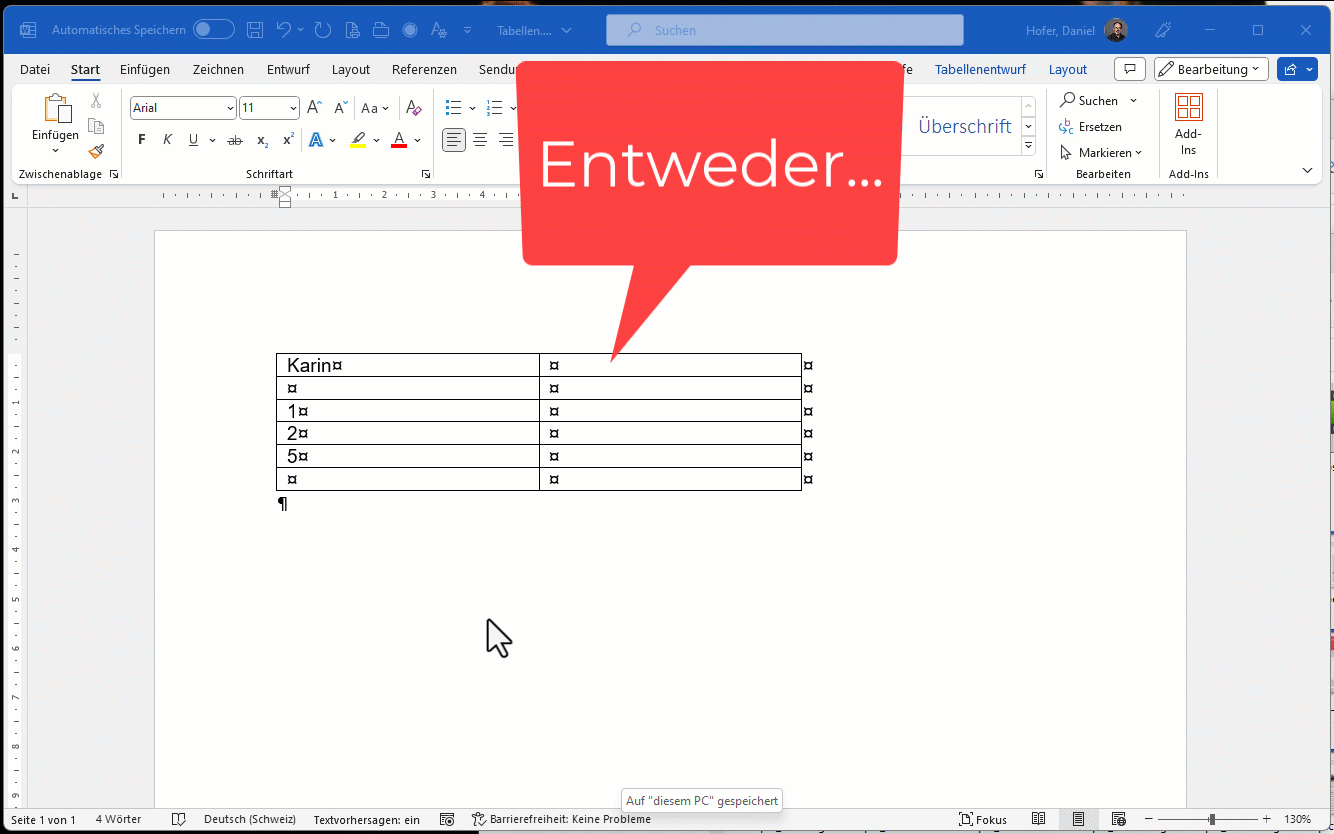Expand the font size dropdown showing 11
This screenshot has width=1334, height=834.
click(x=293, y=108)
